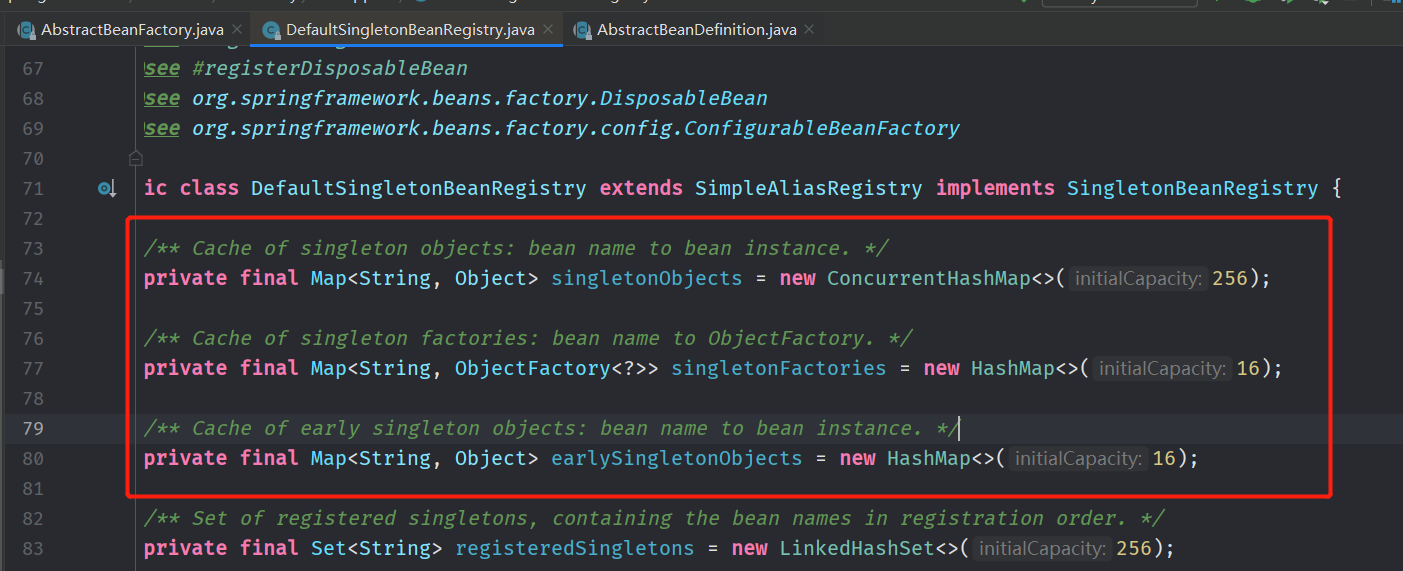Screen dimensions: 1403x571
Task: Open org.springframework.beans.factory.DisposableBean reference
Action: click(x=480, y=98)
